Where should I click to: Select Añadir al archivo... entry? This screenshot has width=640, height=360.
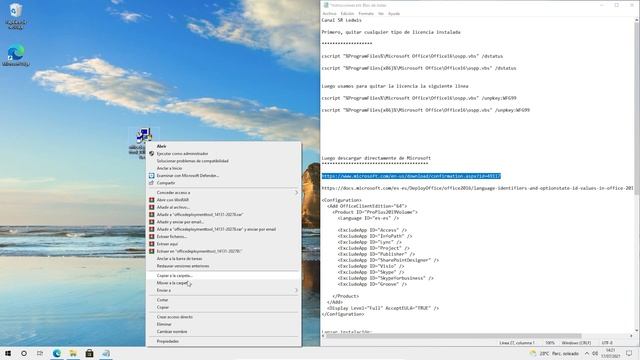tap(173, 207)
